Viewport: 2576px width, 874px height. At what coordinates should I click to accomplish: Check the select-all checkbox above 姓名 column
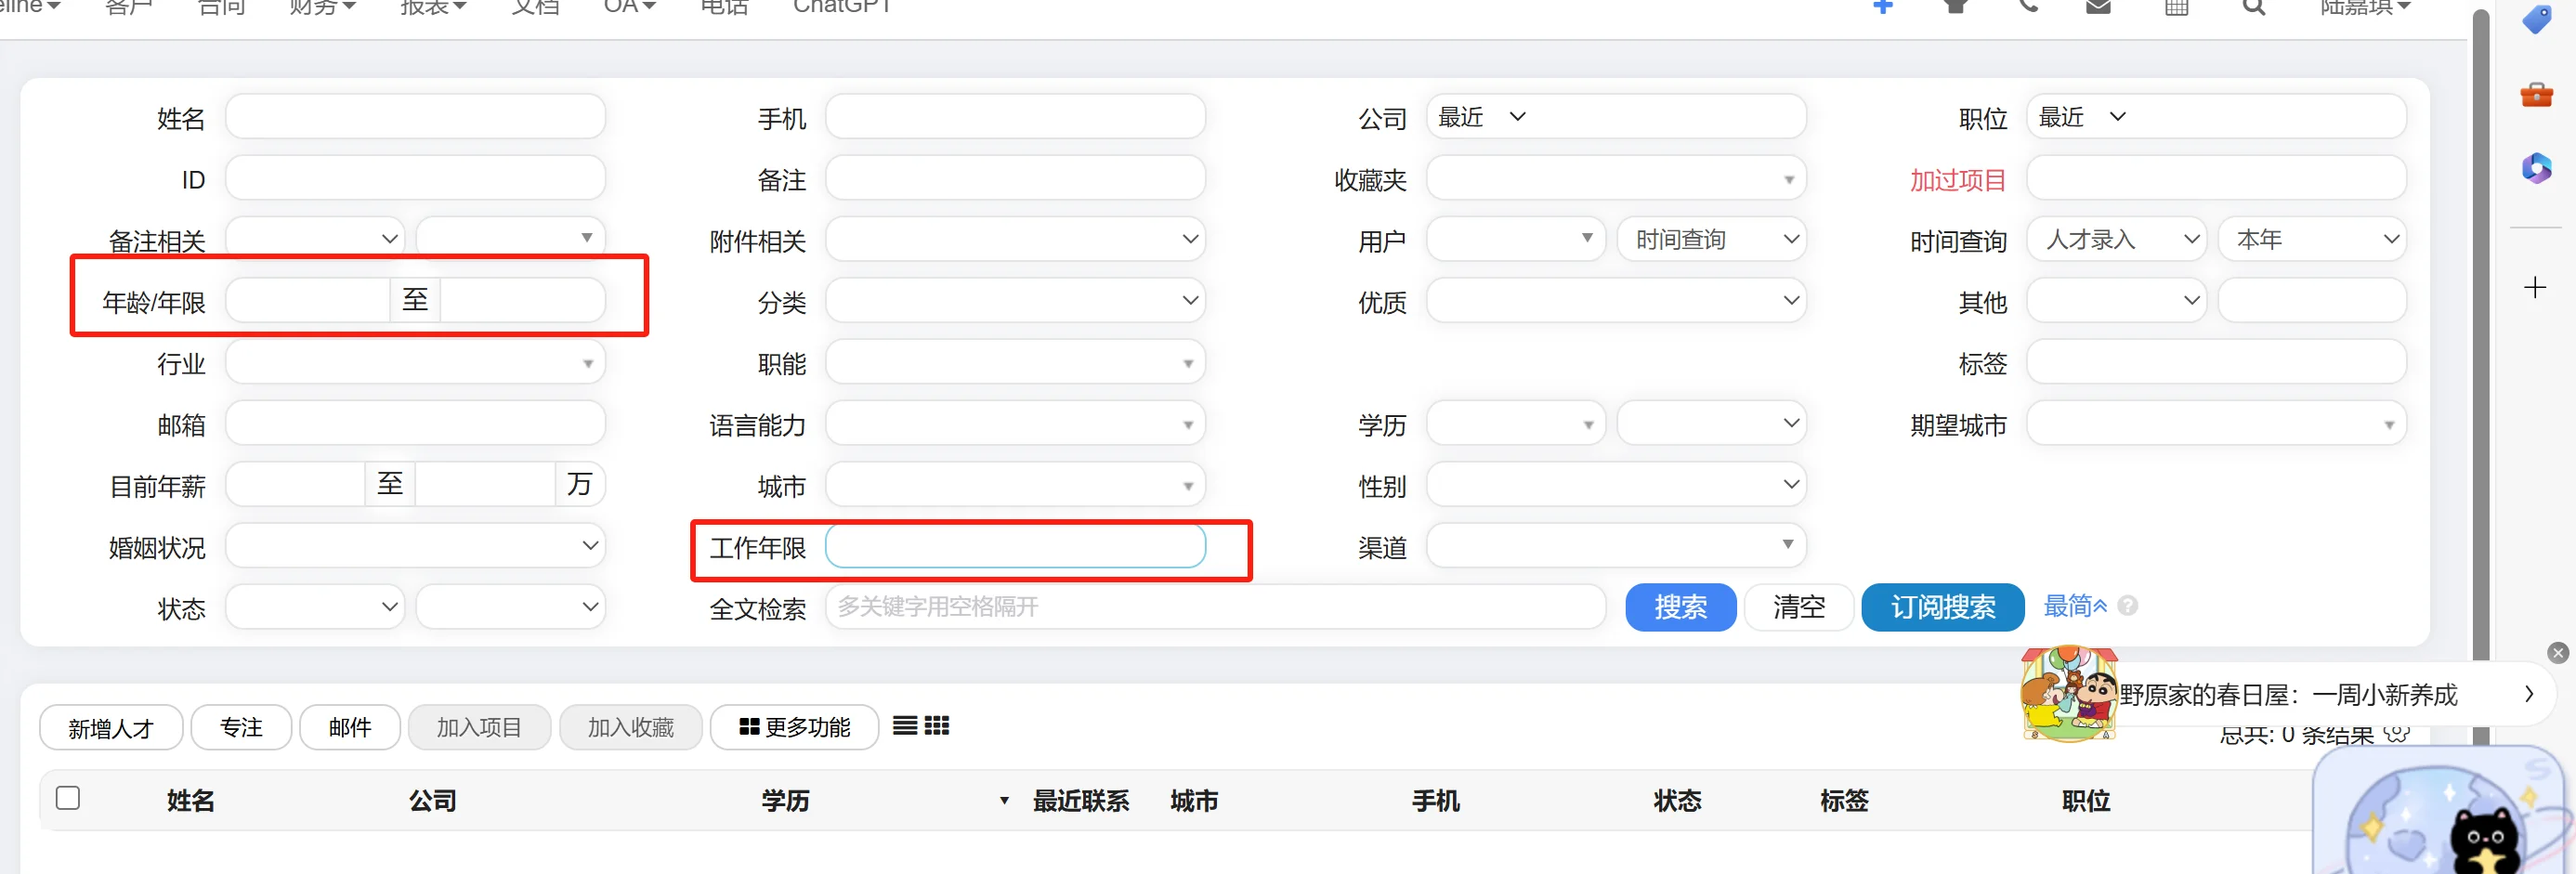pyautogui.click(x=67, y=798)
